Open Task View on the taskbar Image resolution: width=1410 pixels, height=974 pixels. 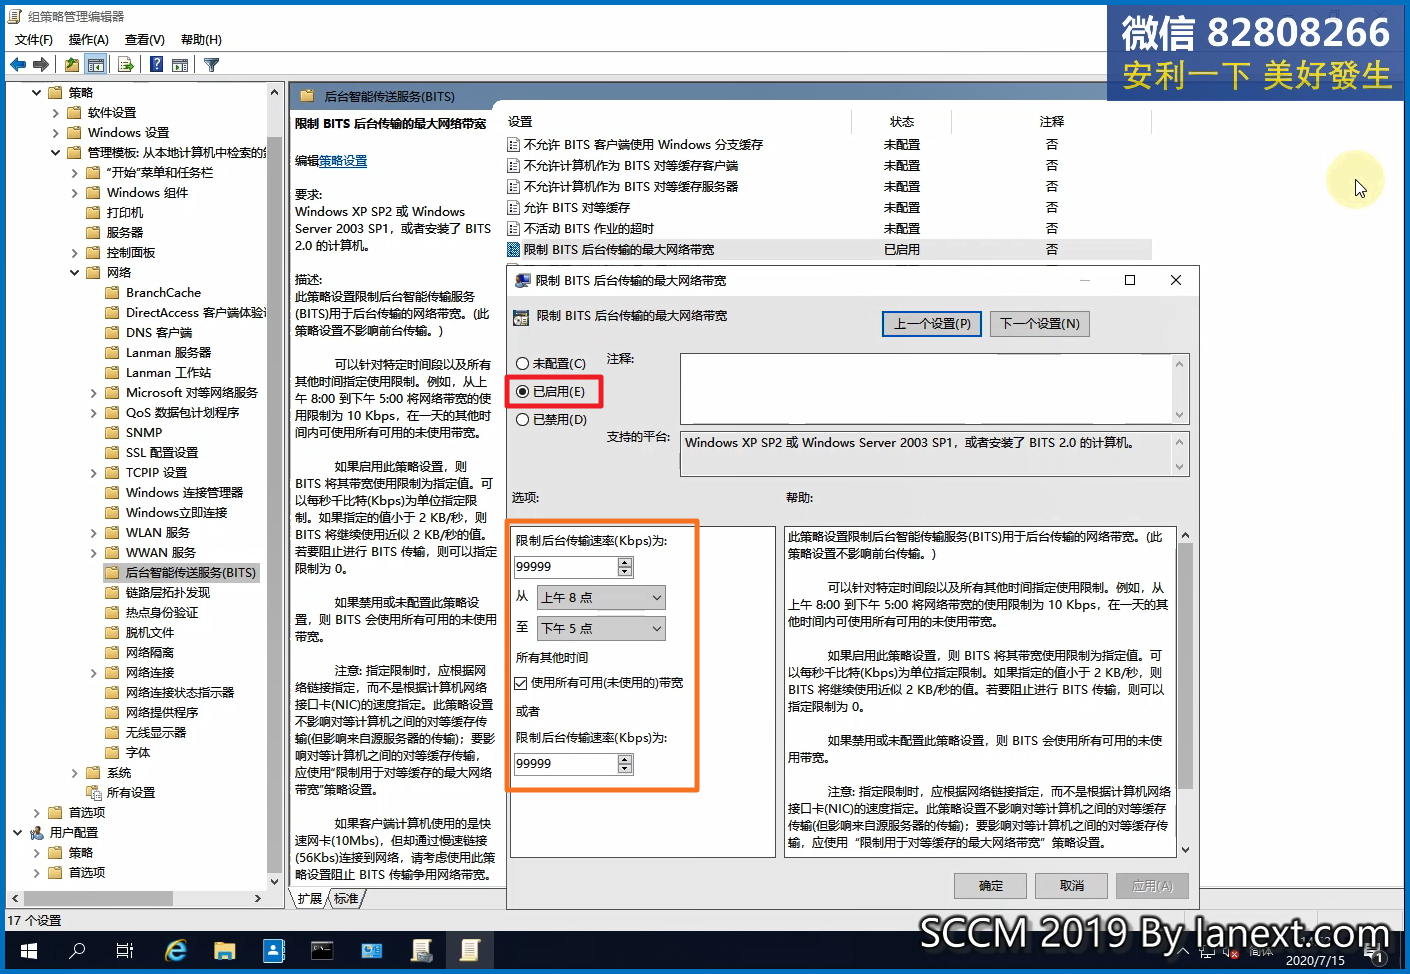point(125,950)
